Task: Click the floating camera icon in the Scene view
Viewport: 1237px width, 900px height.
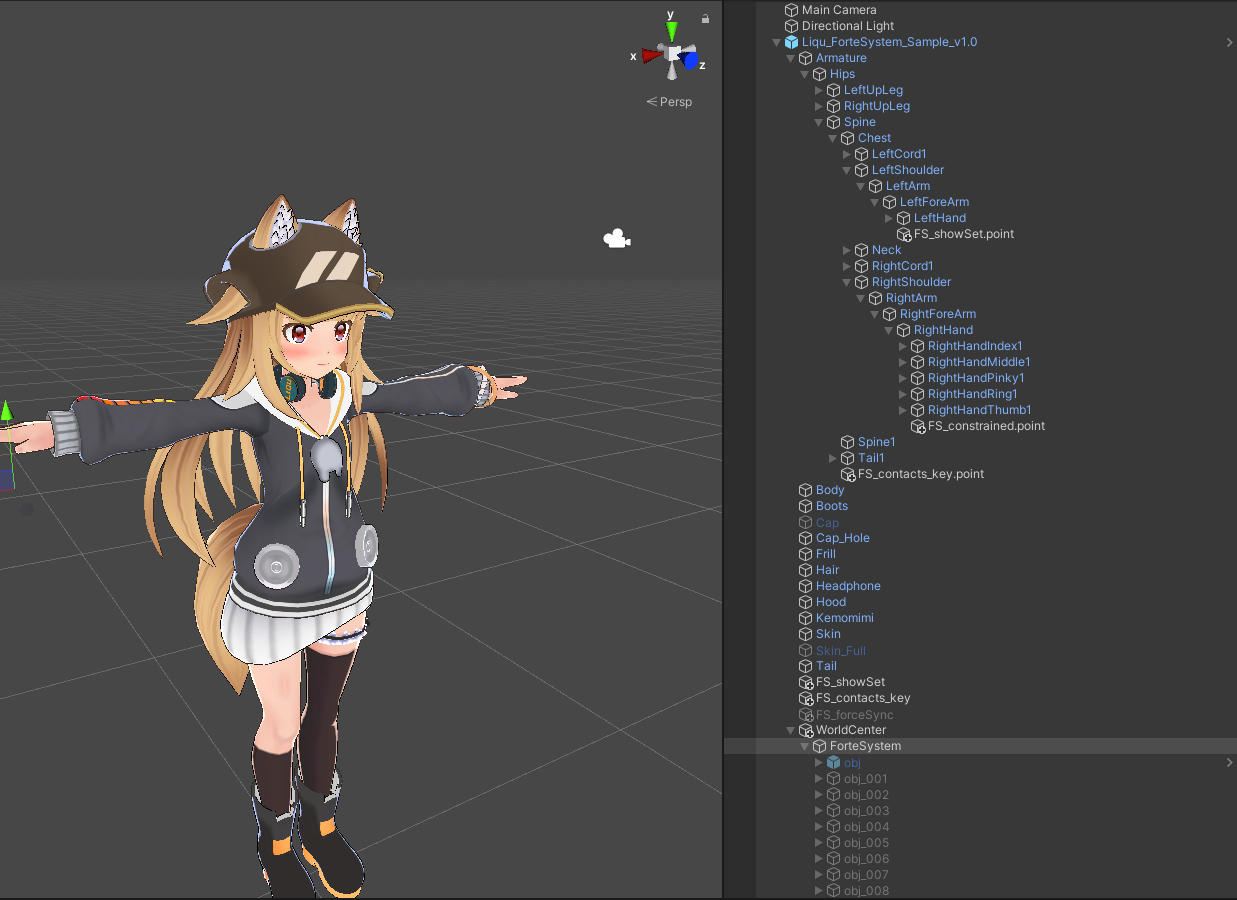Action: pos(616,238)
